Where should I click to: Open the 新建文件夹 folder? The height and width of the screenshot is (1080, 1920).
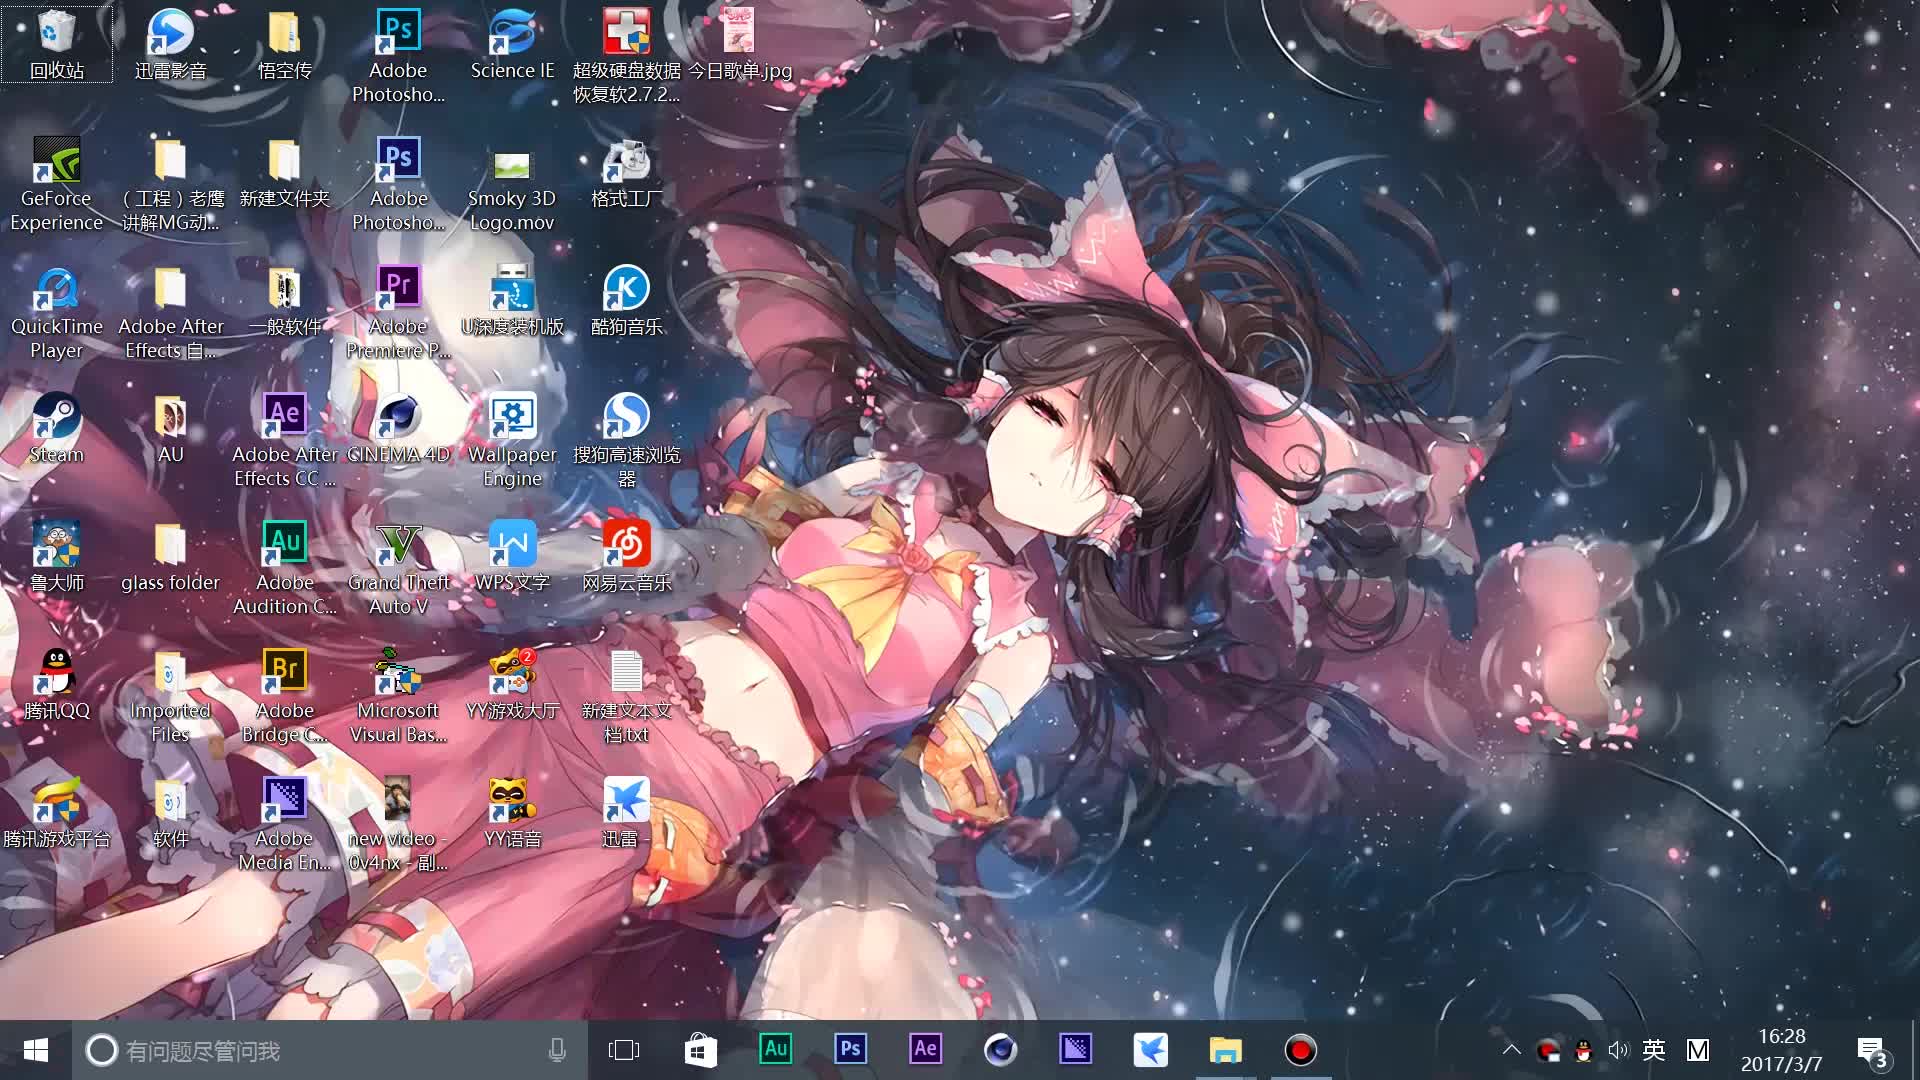pos(284,172)
